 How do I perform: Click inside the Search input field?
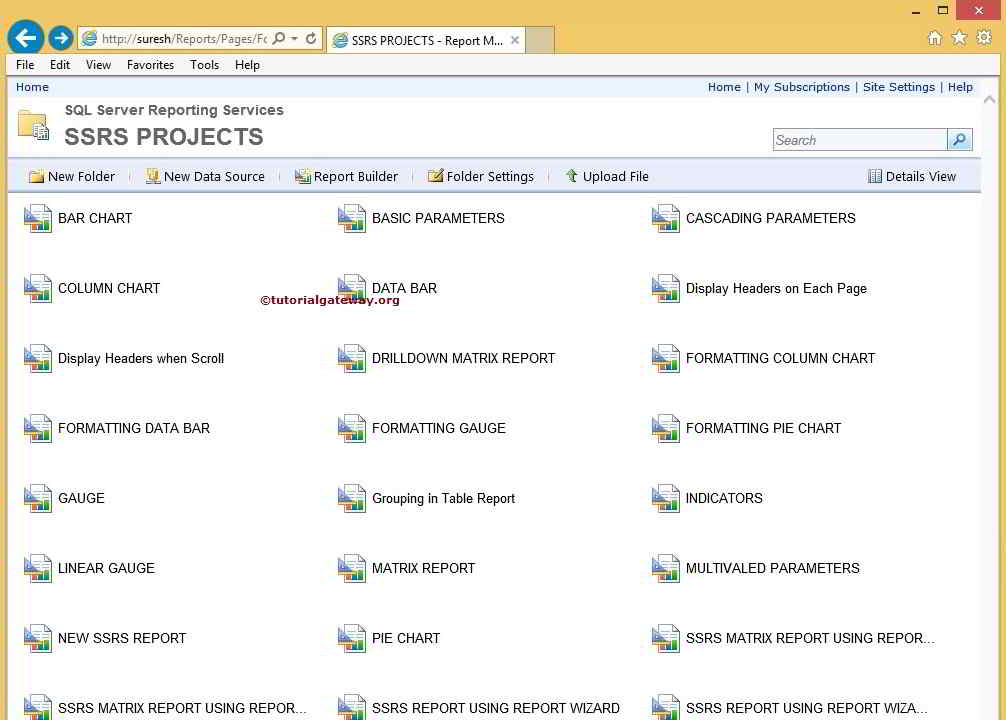coord(860,140)
